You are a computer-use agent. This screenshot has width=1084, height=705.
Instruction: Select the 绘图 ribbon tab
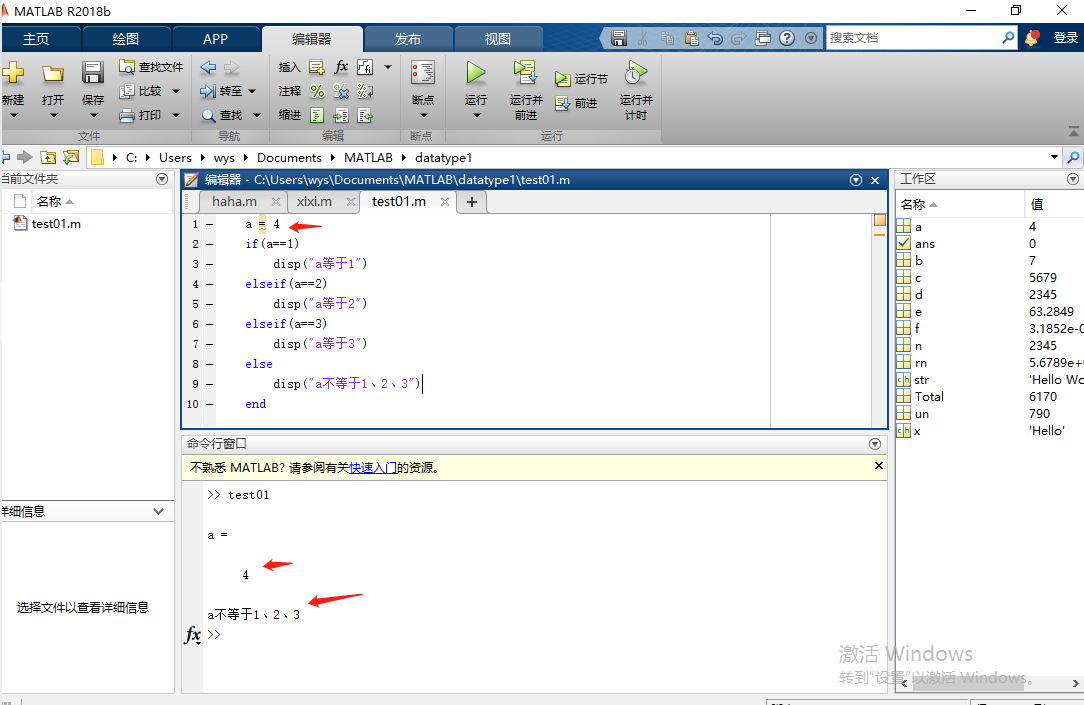point(125,37)
